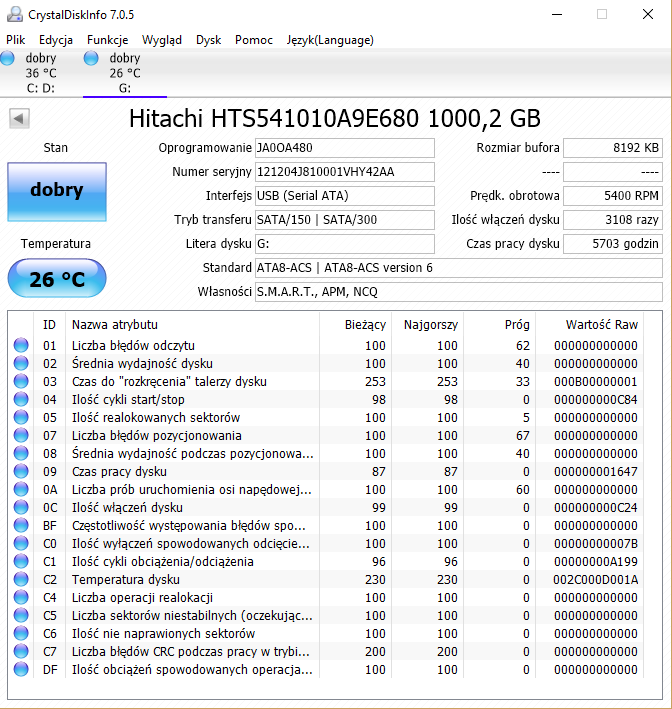Click raw value 00000000A199

pyautogui.click(x=596, y=562)
